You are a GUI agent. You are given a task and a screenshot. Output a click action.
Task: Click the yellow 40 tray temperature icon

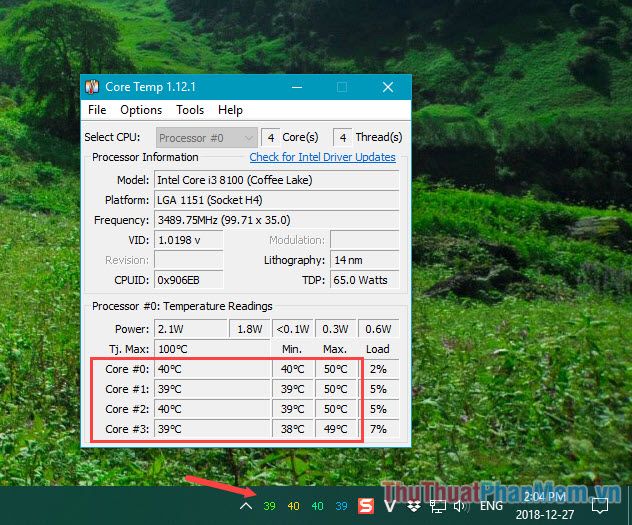point(293,506)
